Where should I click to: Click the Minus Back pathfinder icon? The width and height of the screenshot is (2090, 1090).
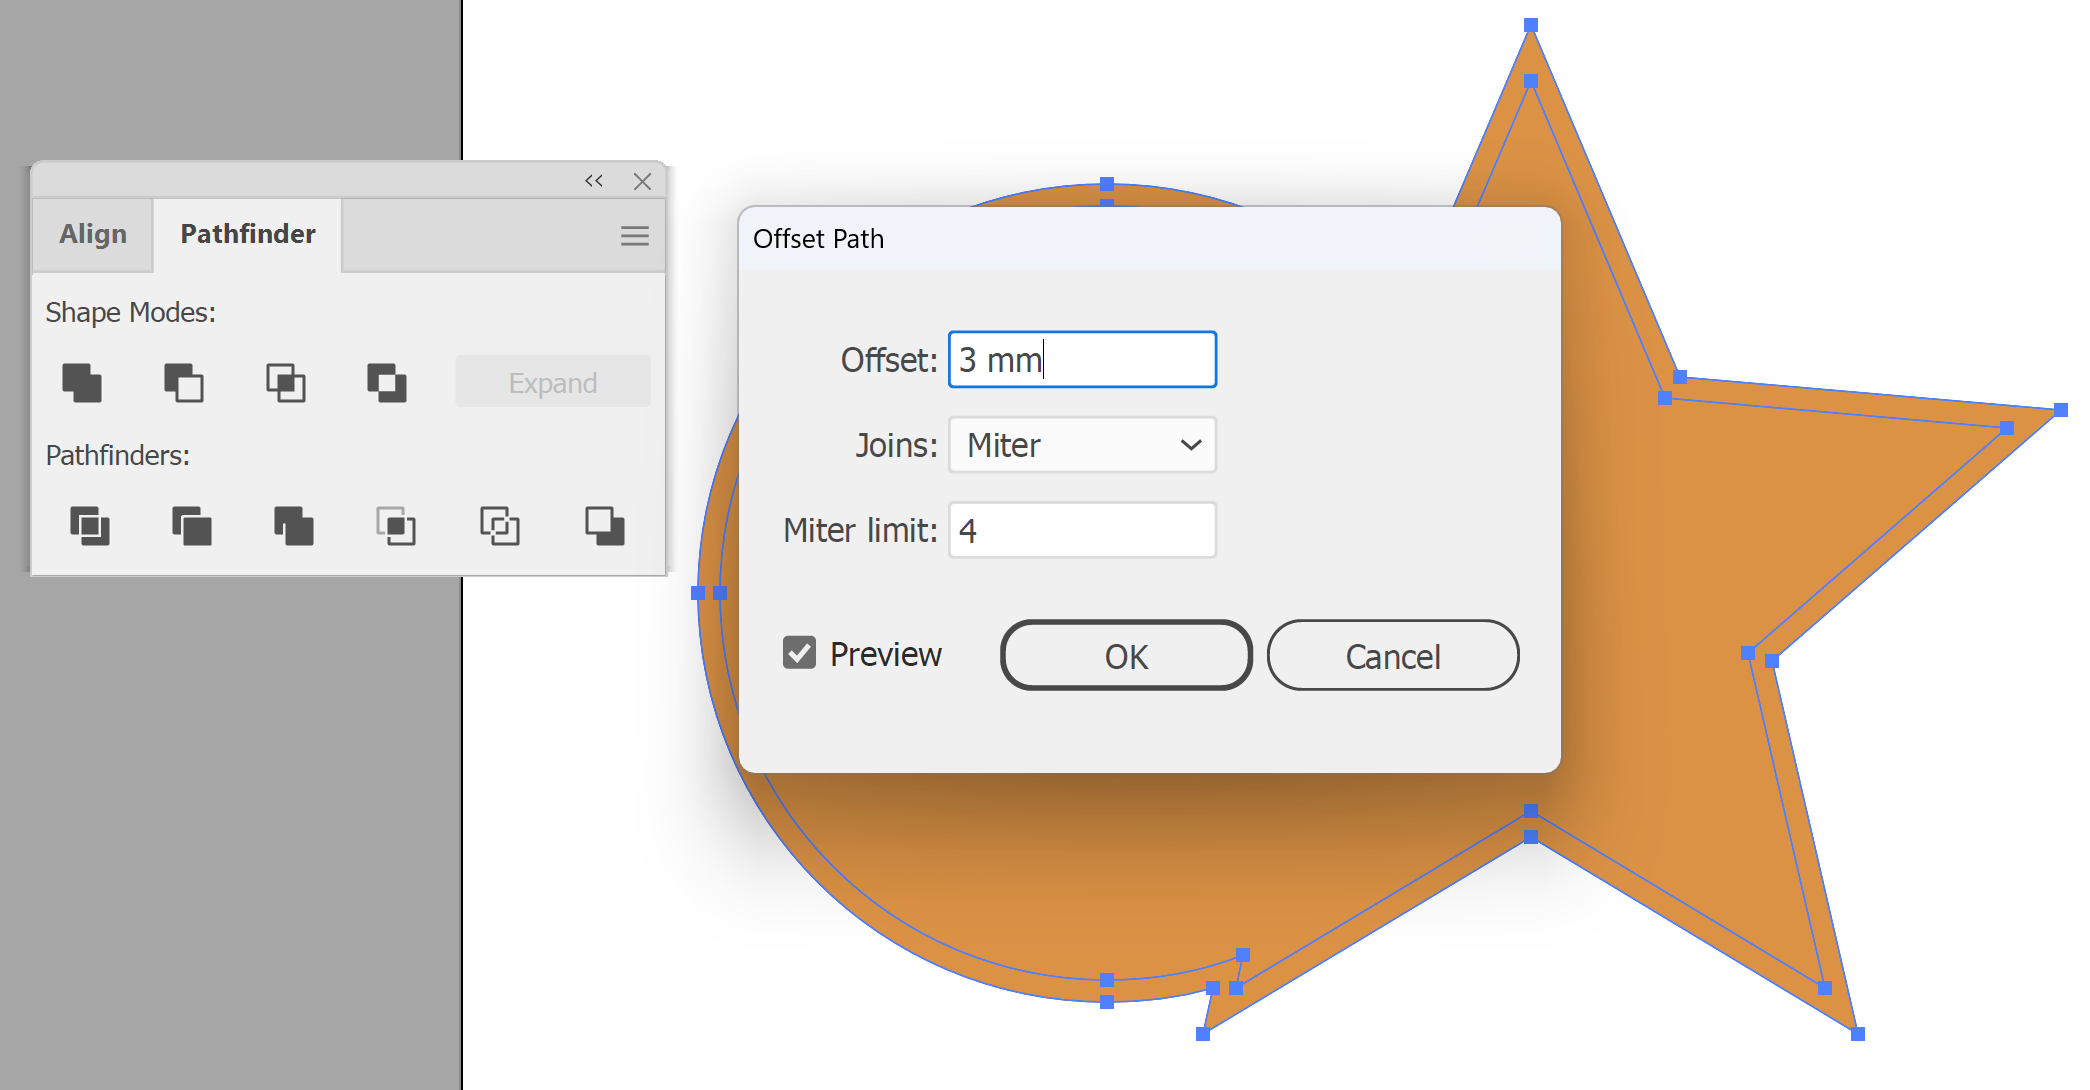(x=605, y=526)
